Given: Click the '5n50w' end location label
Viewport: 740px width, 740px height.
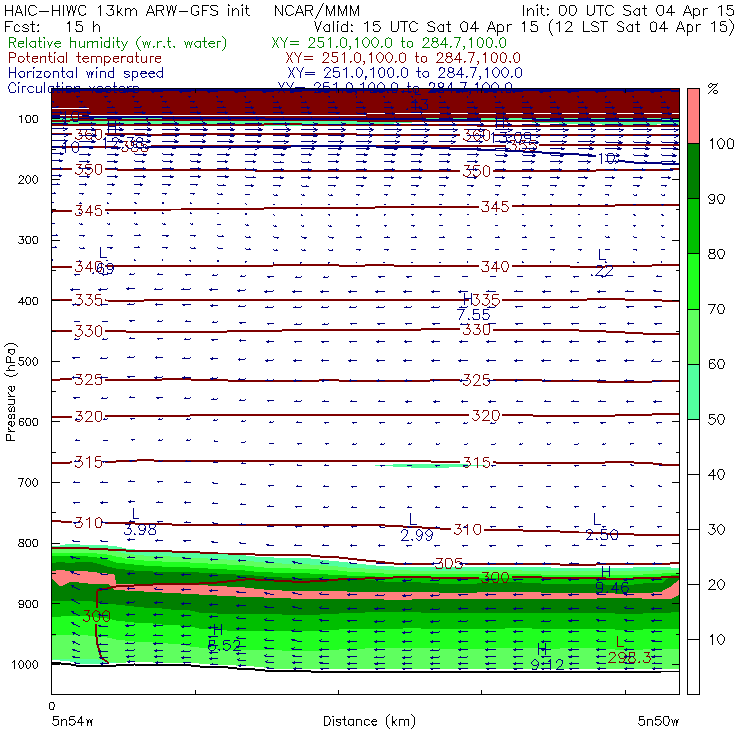Looking at the screenshot, I should click(x=658, y=721).
